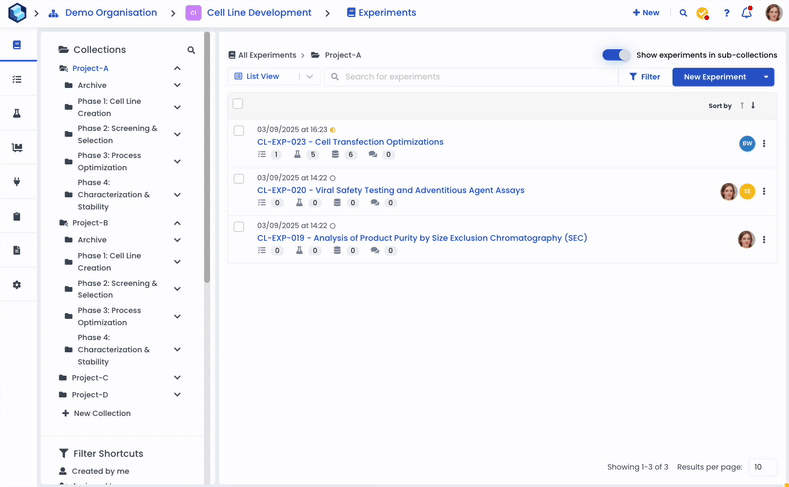Open three-dot menu for CL-EXP-020
789x487 pixels.
[x=764, y=191]
